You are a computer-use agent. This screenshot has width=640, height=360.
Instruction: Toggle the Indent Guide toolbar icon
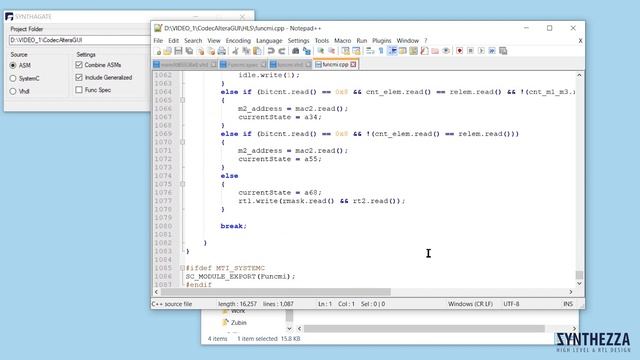tap(392, 51)
